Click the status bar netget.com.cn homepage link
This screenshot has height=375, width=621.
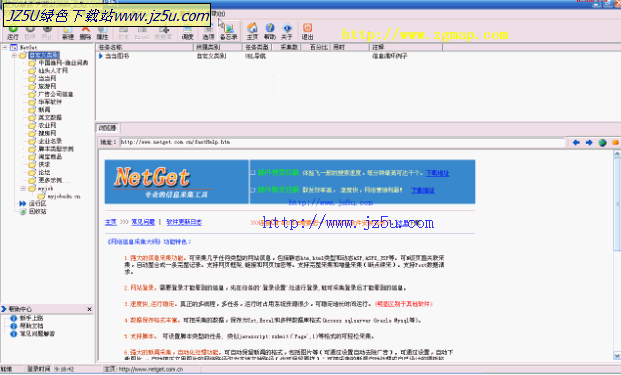(x=150, y=369)
